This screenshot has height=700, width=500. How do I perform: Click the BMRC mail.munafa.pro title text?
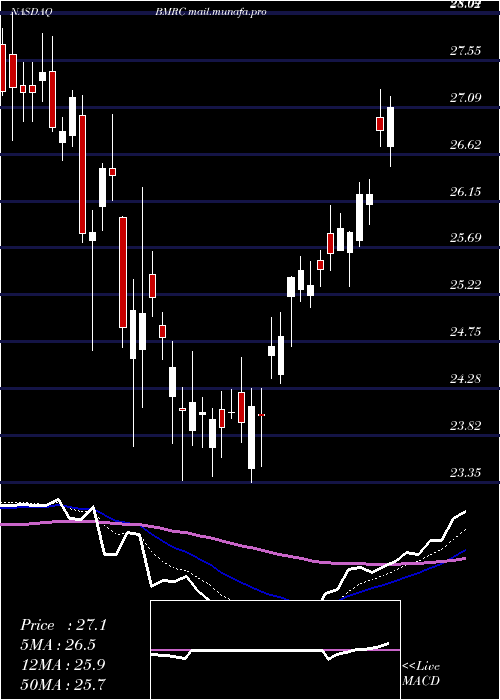tap(211, 12)
